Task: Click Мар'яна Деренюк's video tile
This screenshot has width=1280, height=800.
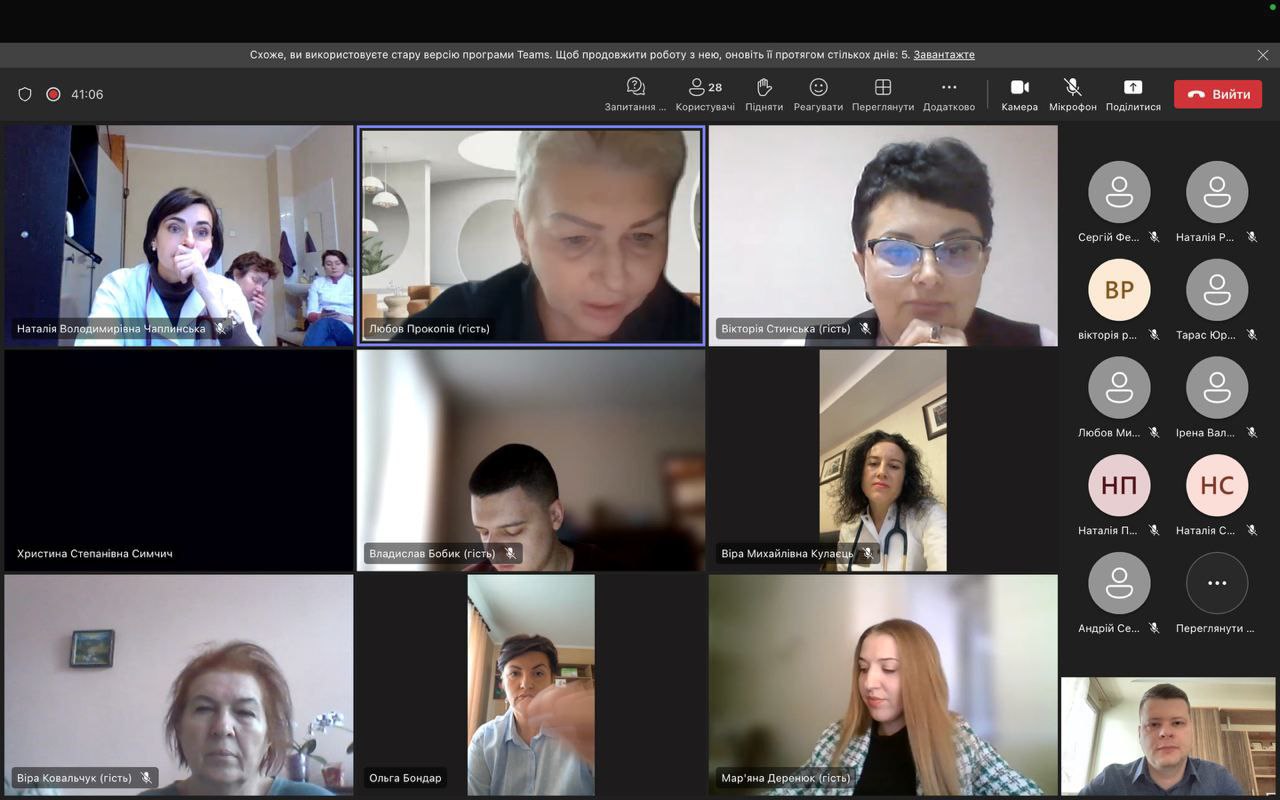Action: point(883,685)
